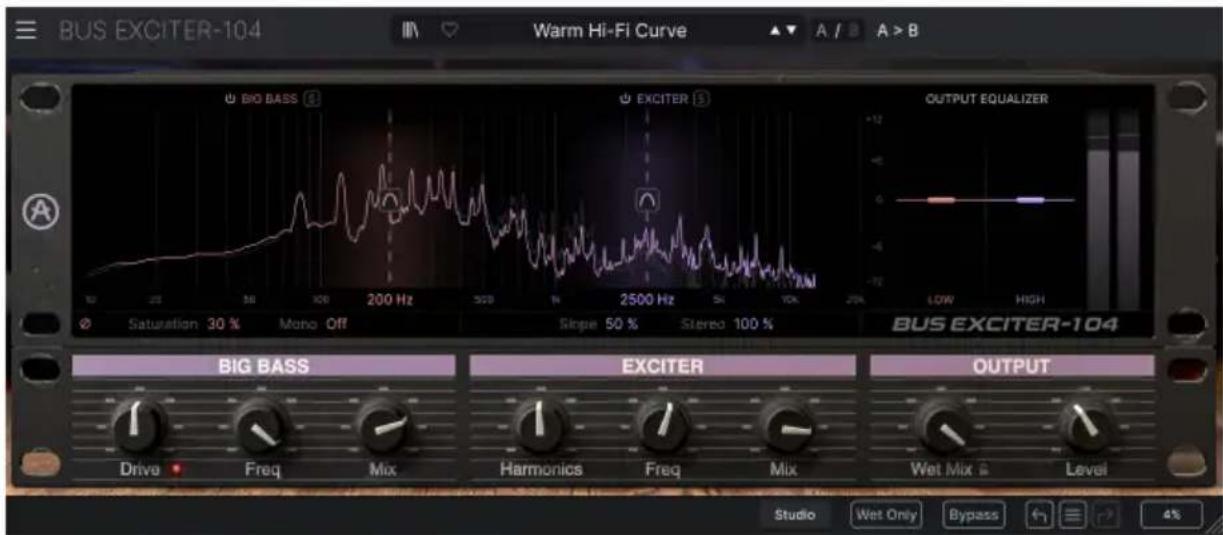Click the OUTPUT section header
The width and height of the screenshot is (1223, 535).
click(x=1012, y=366)
